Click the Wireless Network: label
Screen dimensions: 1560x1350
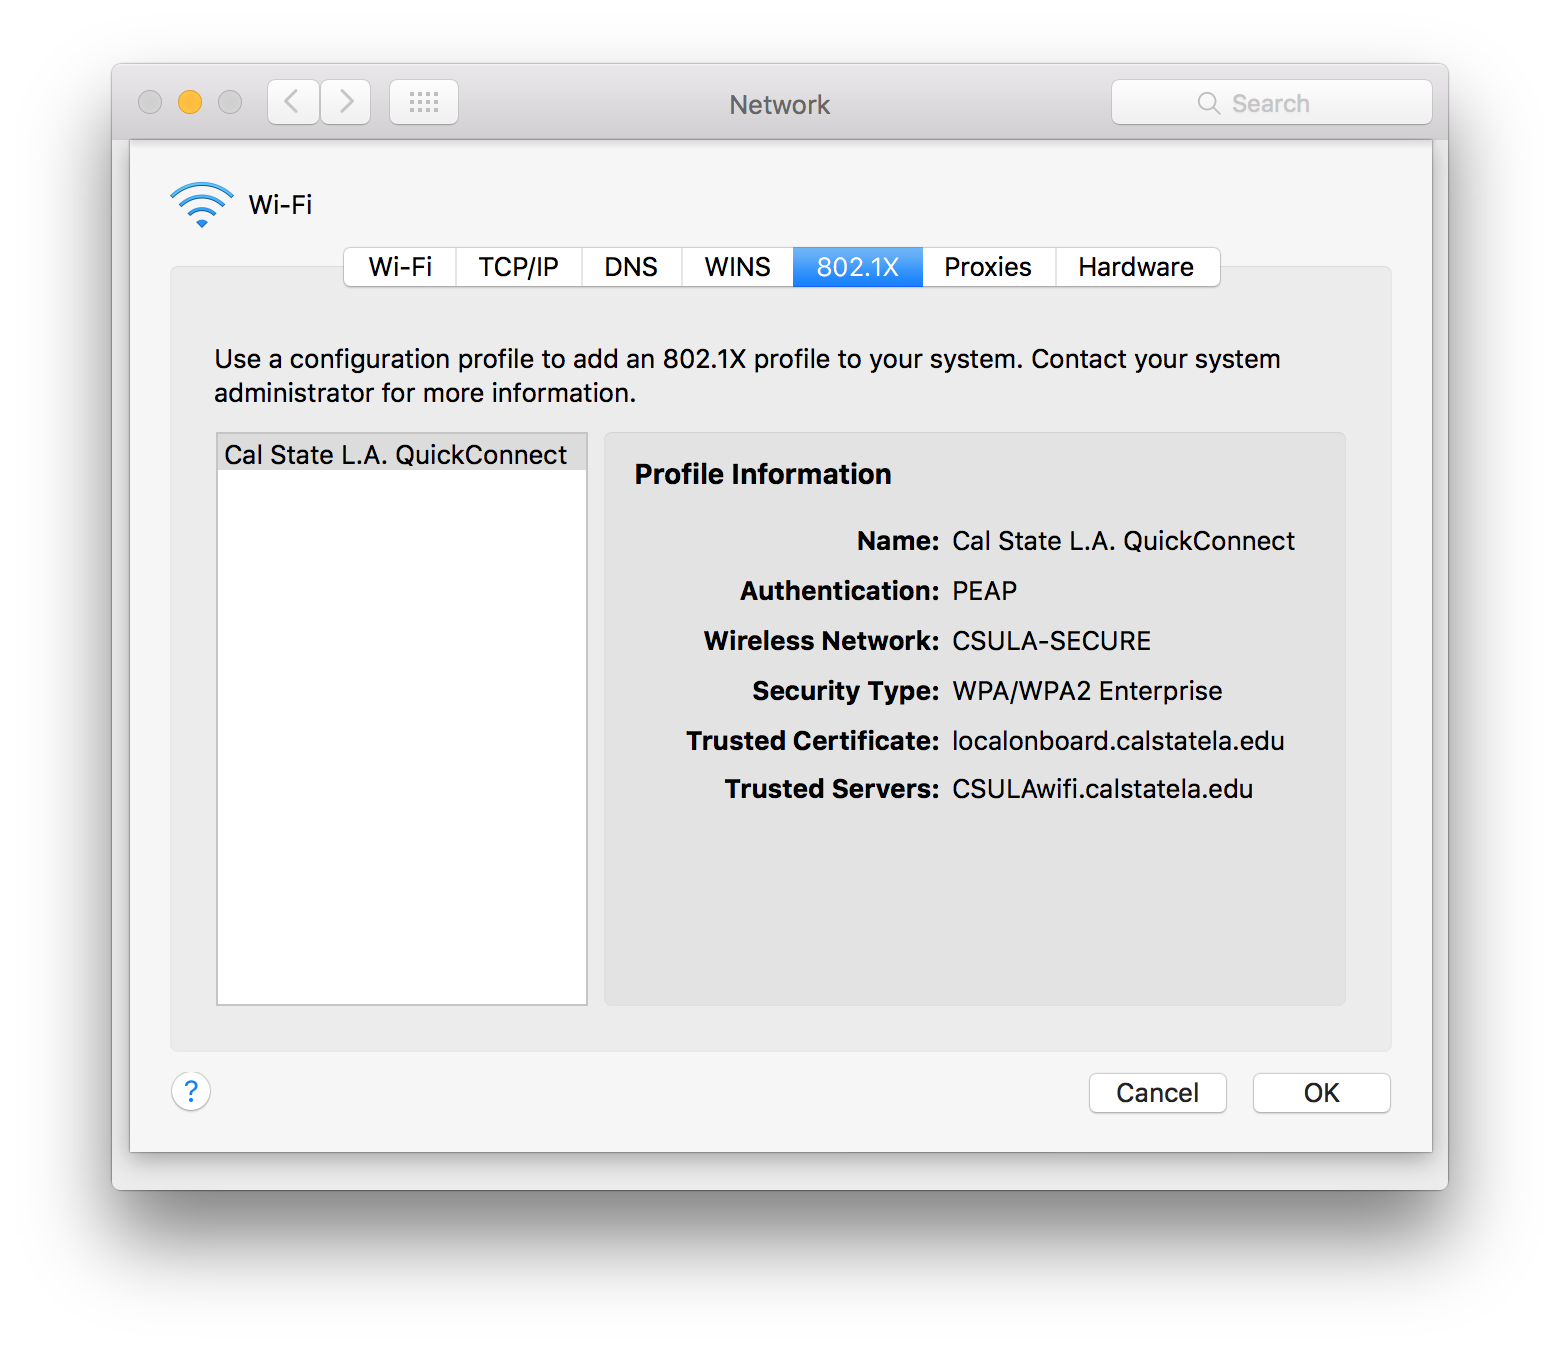822,641
